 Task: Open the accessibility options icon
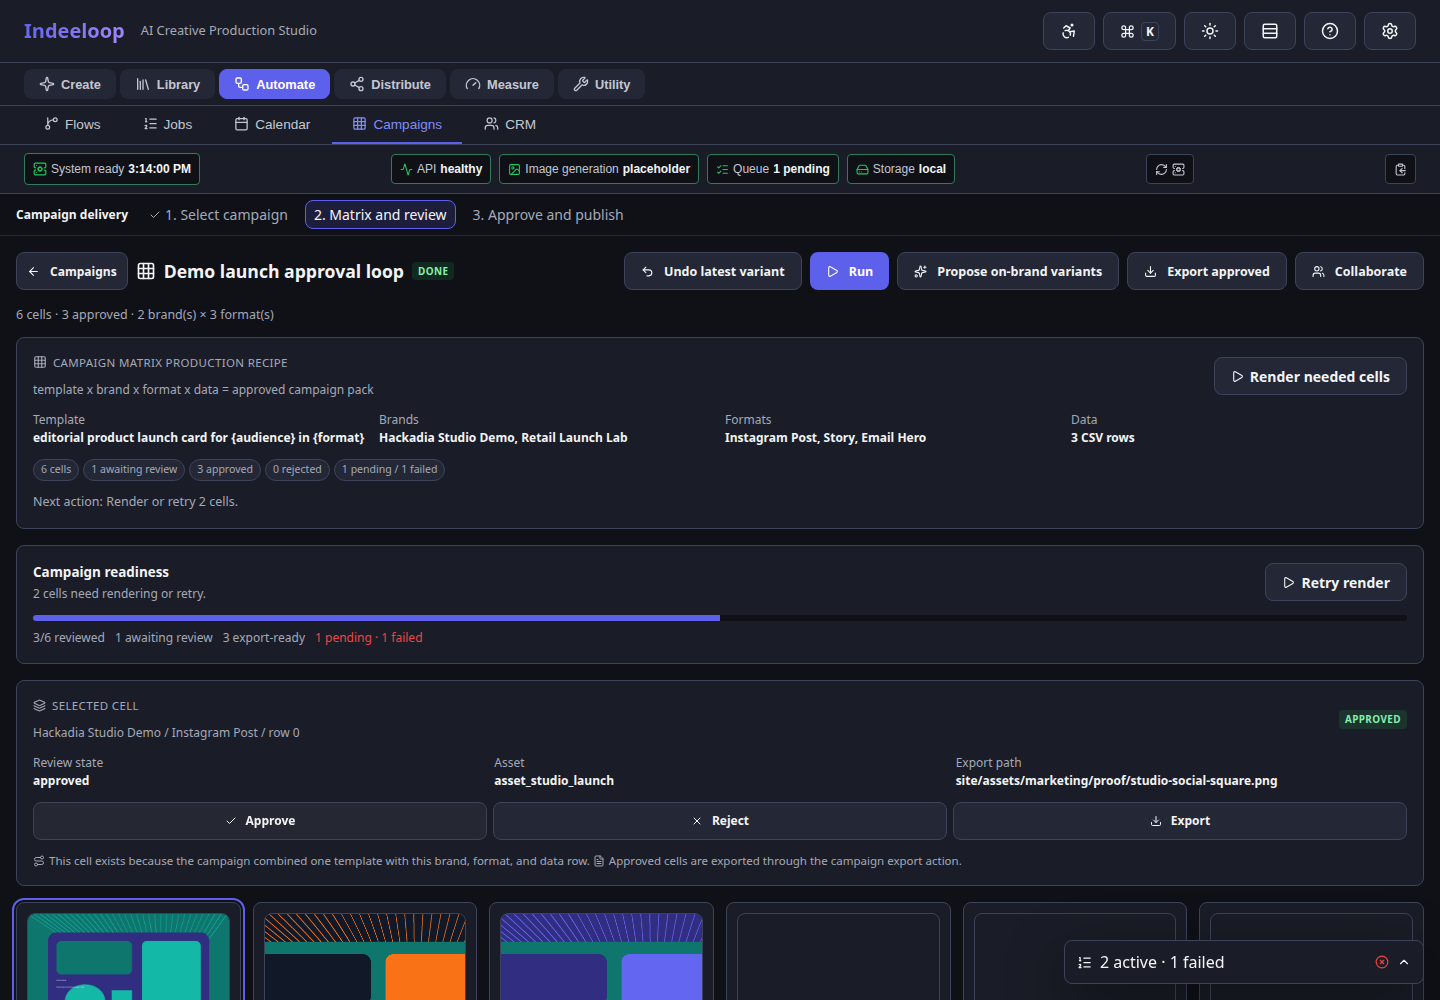(x=1069, y=31)
